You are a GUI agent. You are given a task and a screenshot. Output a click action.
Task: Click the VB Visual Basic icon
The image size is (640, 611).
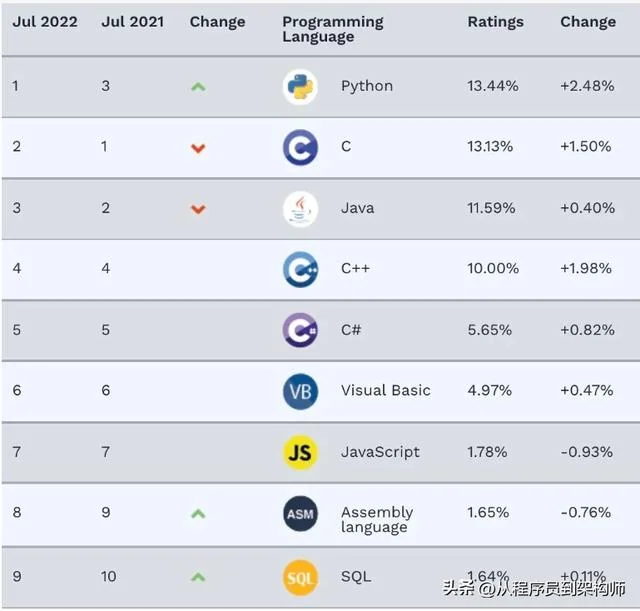pos(300,391)
